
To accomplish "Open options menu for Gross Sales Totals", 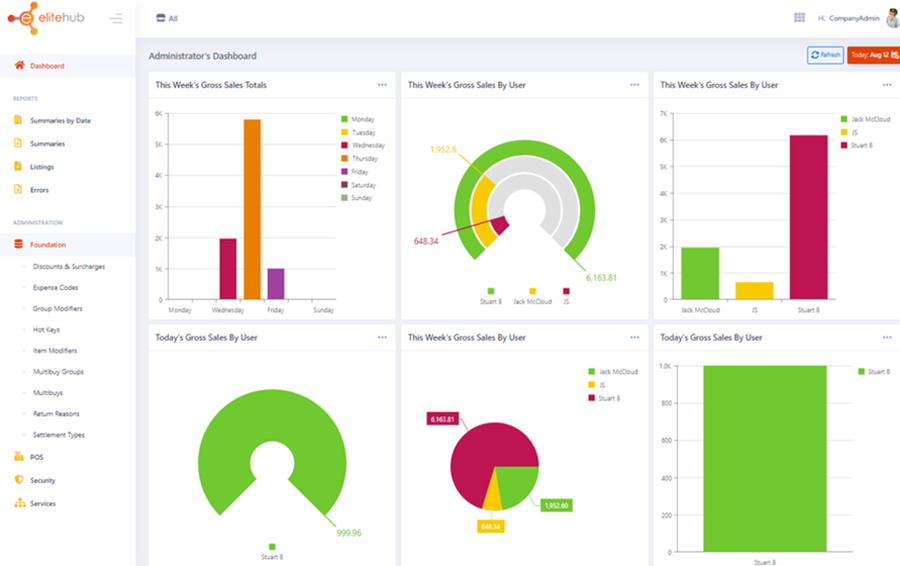I will click(x=382, y=85).
